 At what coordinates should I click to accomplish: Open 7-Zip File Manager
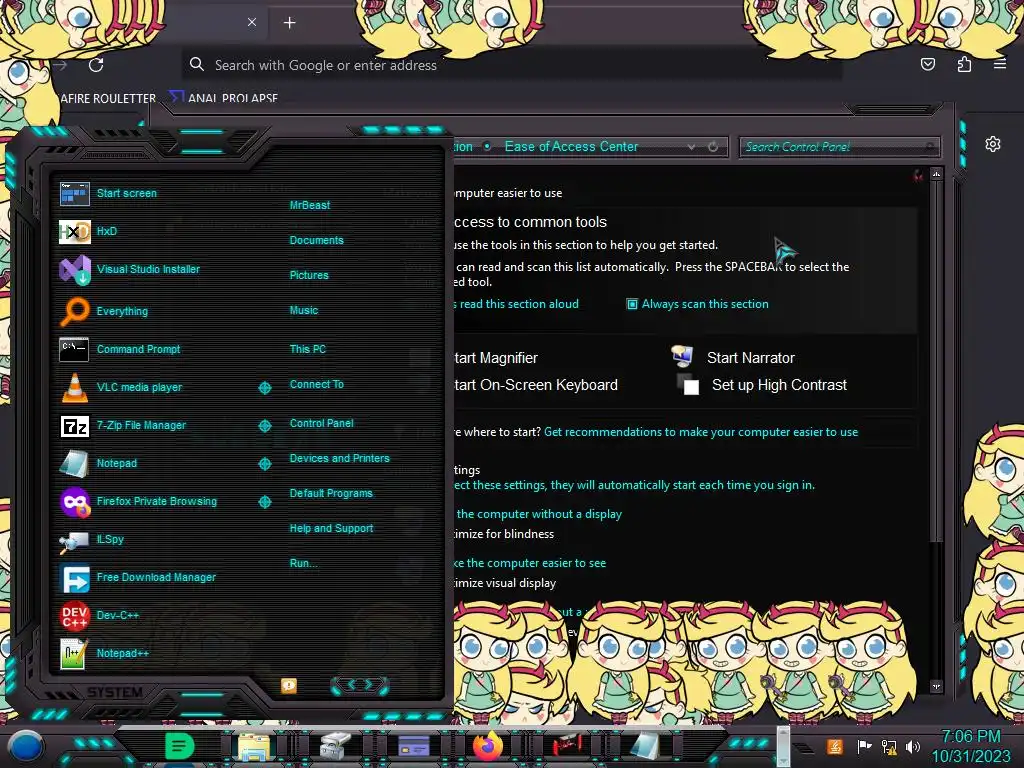(x=74, y=426)
